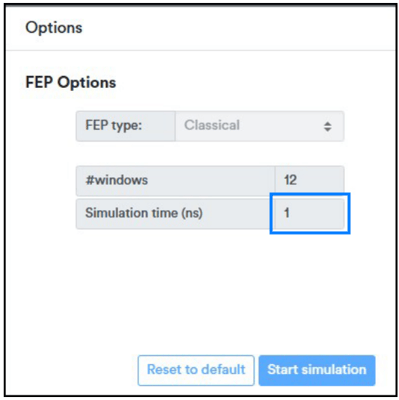
Task: Click the #windows label cell
Action: [176, 181]
